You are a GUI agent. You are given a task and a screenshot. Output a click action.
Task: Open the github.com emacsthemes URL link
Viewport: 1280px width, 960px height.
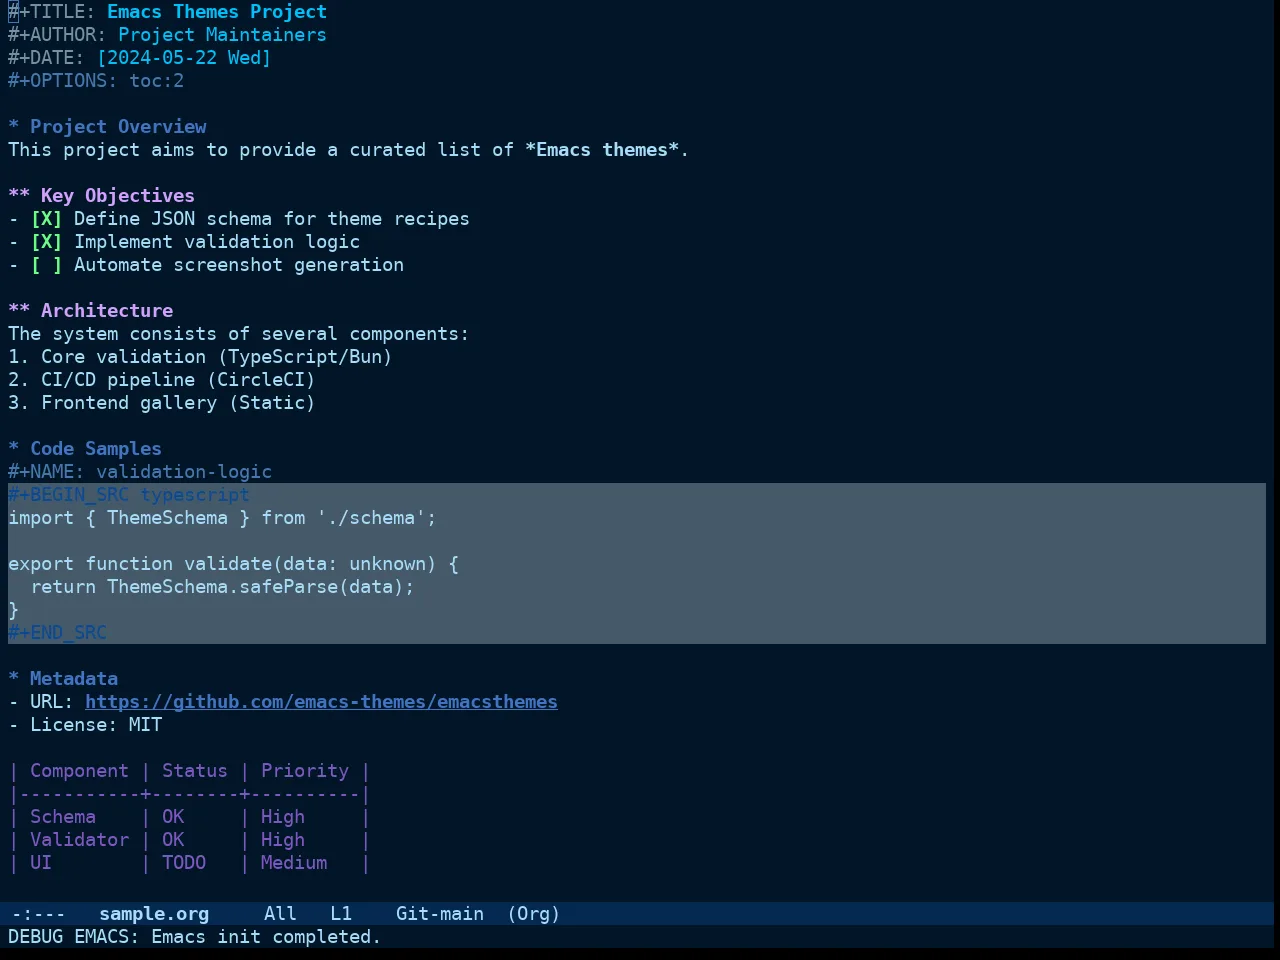(321, 702)
